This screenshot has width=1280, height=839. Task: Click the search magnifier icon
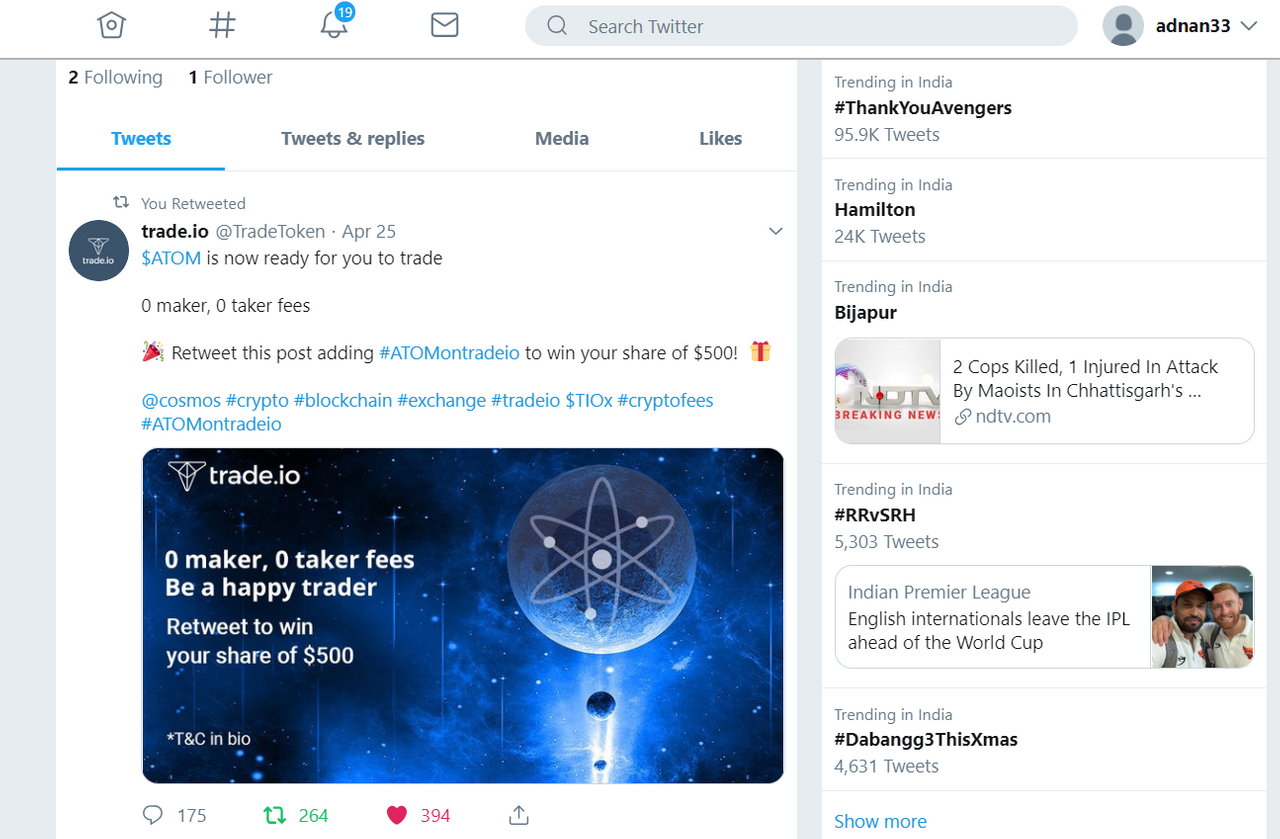557,26
